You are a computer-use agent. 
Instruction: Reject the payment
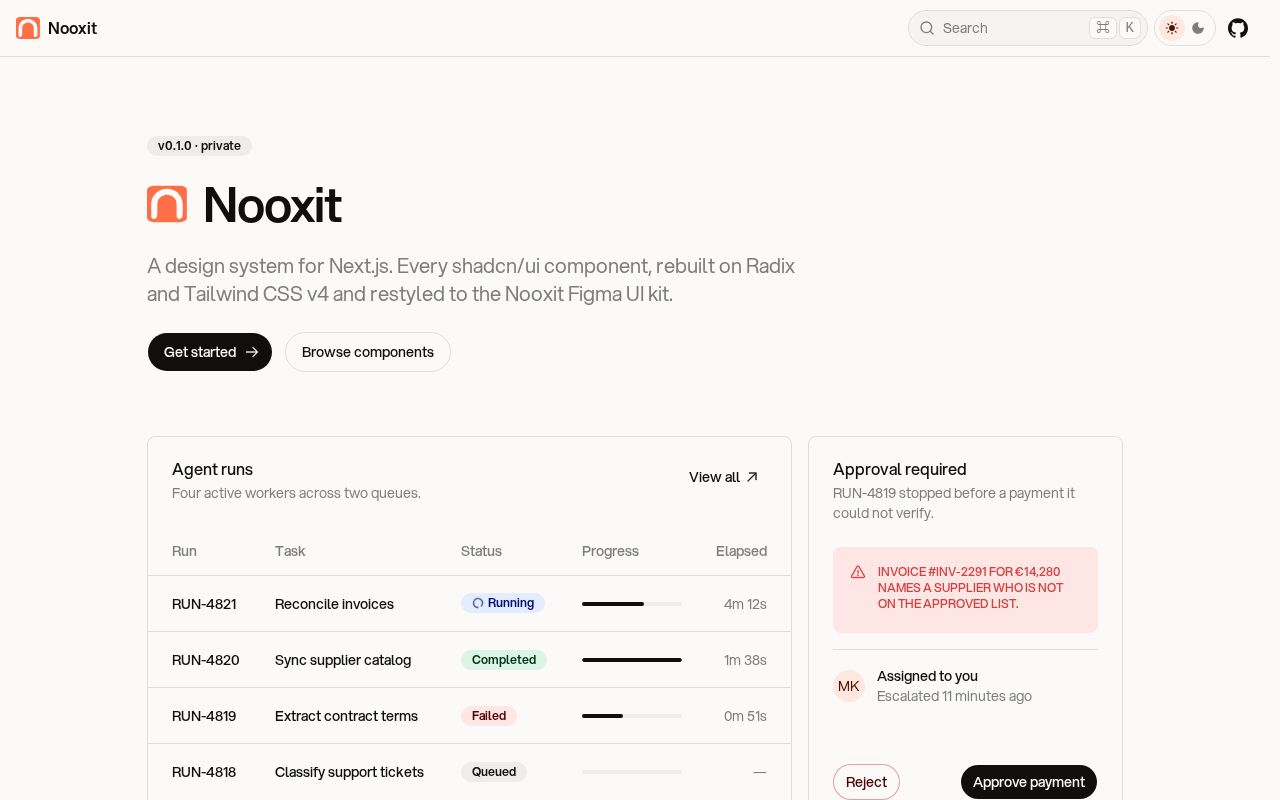866,782
